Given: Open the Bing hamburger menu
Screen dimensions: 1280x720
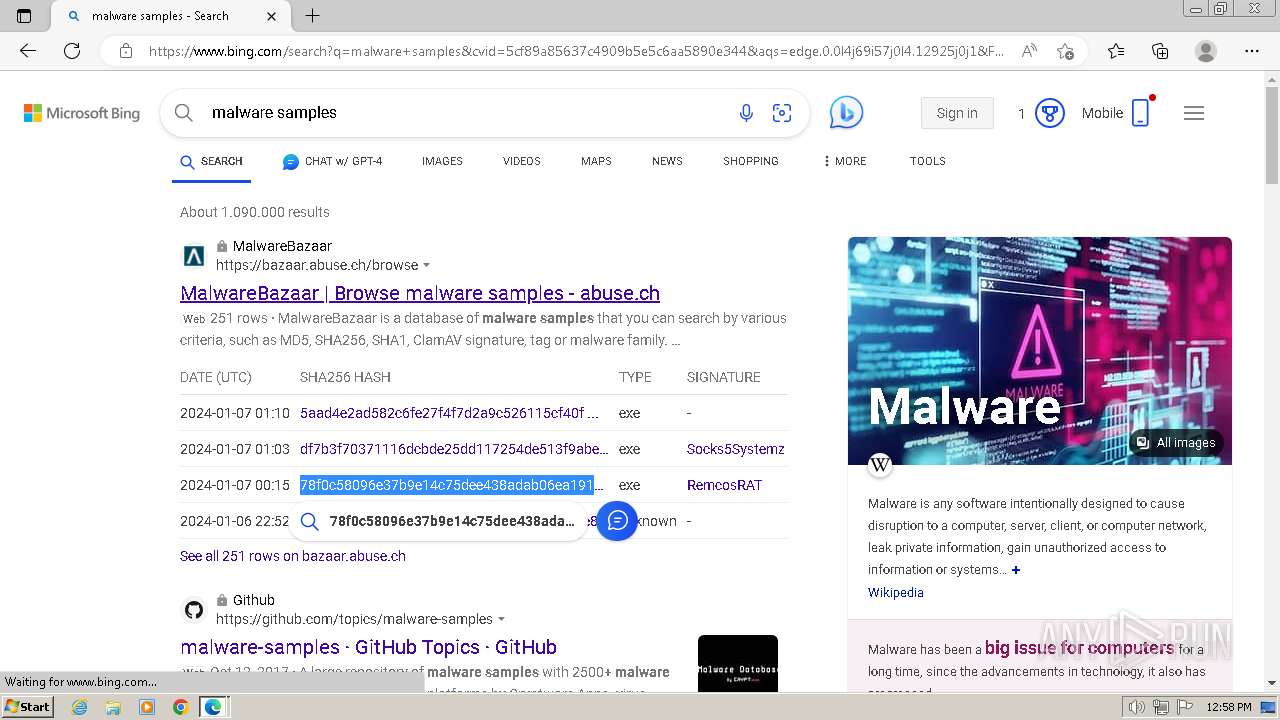Looking at the screenshot, I should (x=1194, y=113).
